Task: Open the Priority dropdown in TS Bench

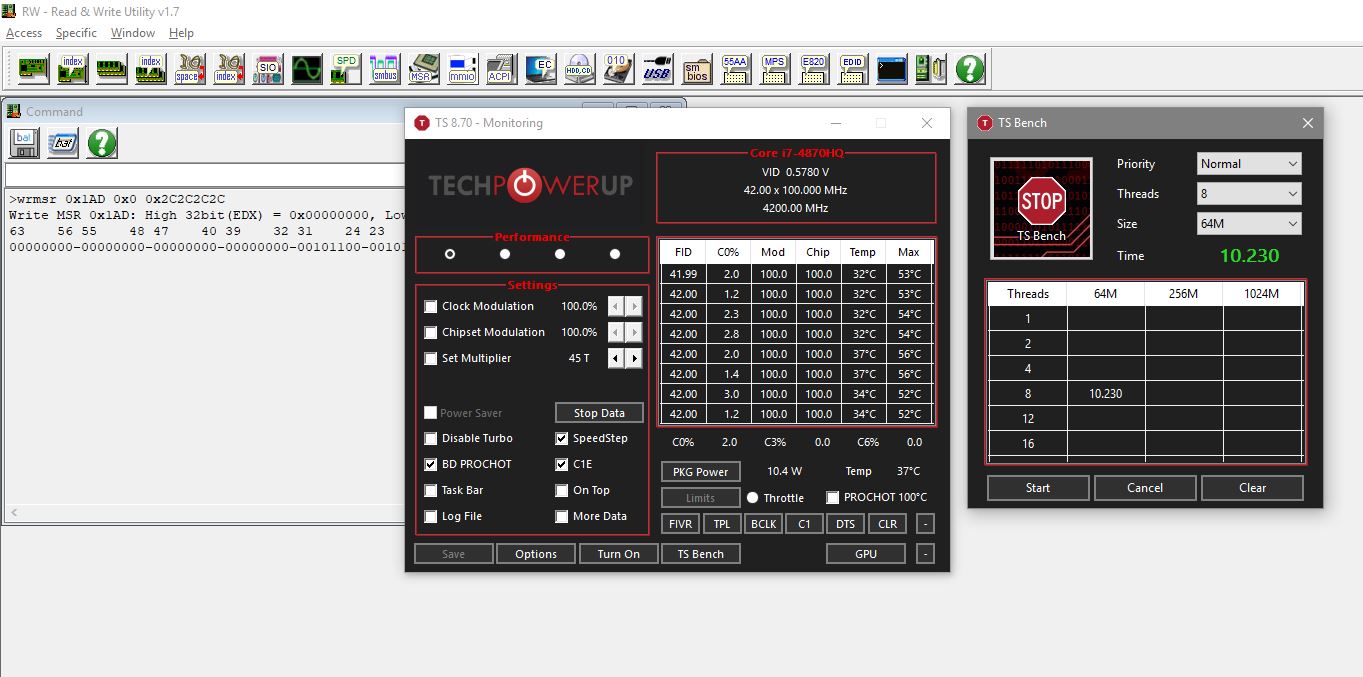Action: [1250, 164]
